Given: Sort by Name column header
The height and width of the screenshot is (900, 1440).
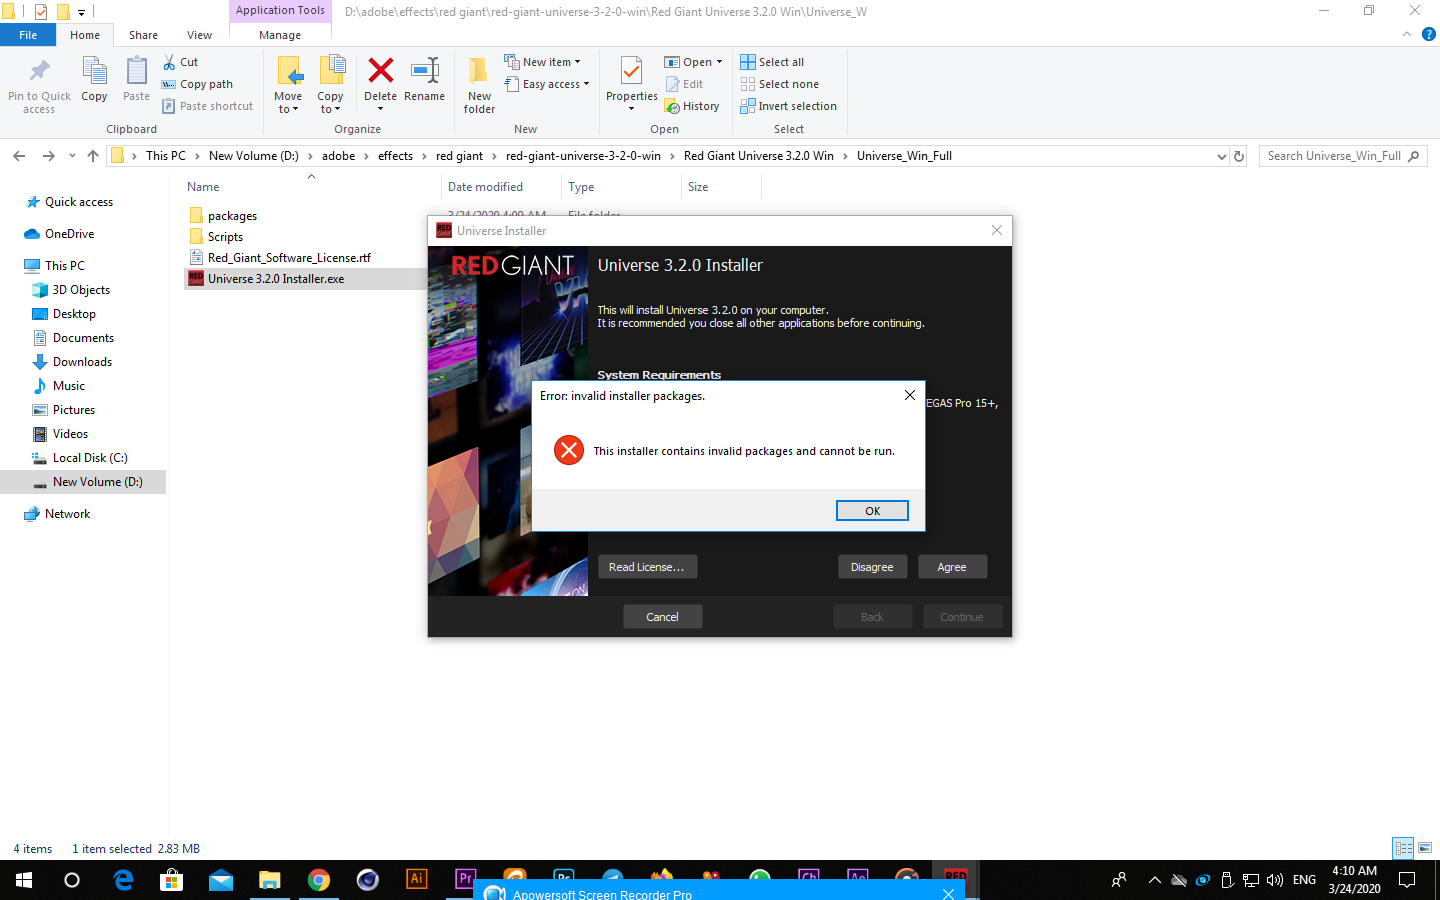Looking at the screenshot, I should [x=203, y=187].
